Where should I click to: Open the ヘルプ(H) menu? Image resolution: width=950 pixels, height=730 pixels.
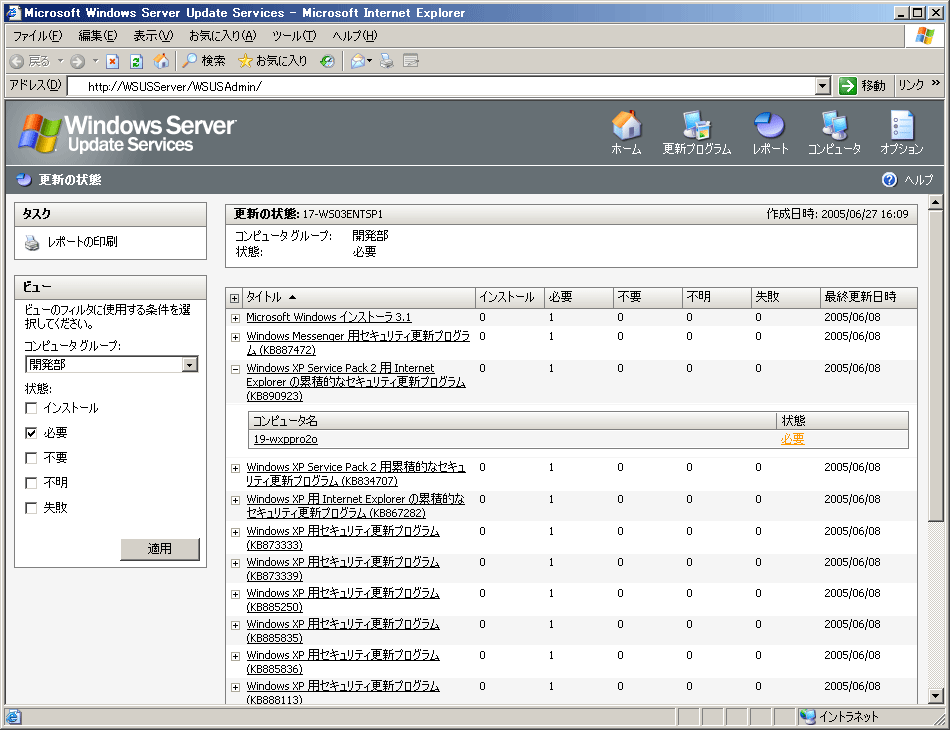pyautogui.click(x=354, y=36)
